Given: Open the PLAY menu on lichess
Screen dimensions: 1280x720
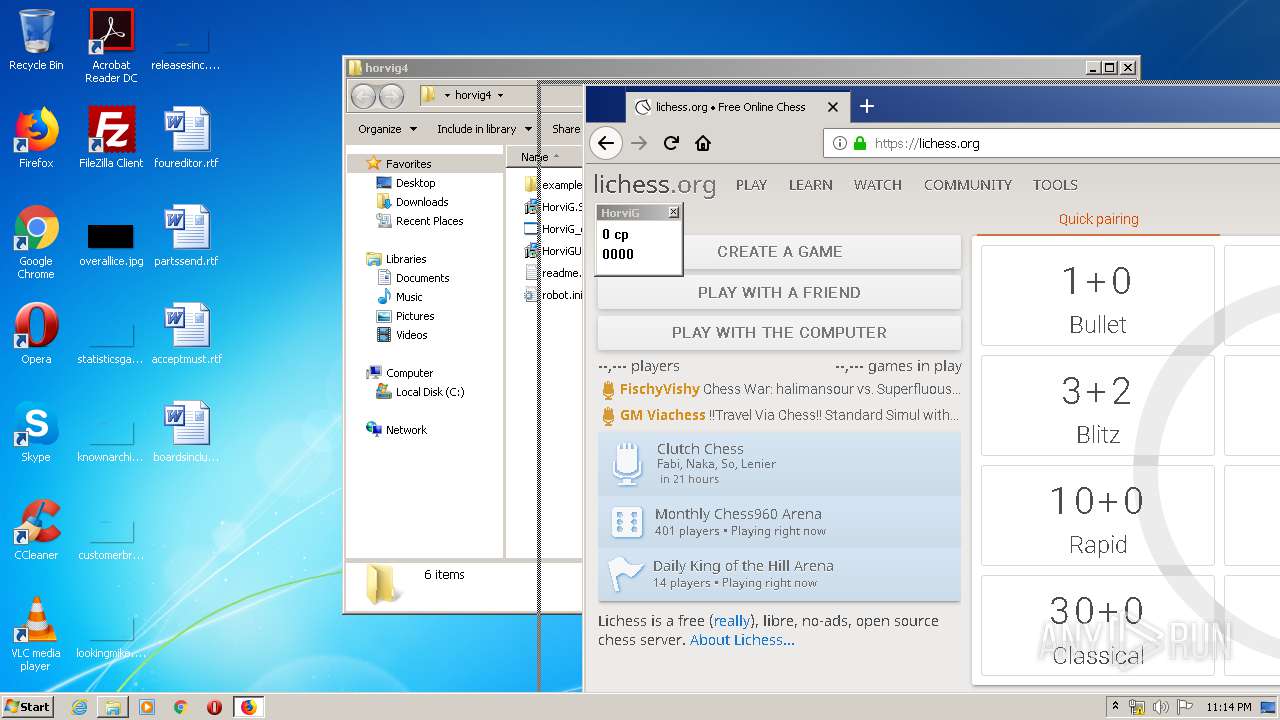Looking at the screenshot, I should (751, 185).
